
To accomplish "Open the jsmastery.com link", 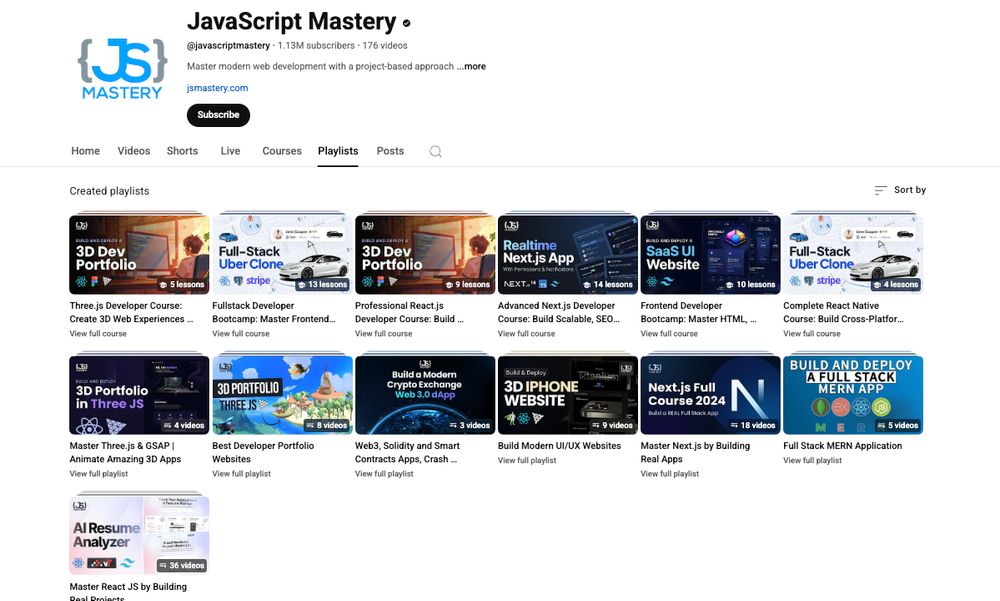I will click(x=217, y=88).
